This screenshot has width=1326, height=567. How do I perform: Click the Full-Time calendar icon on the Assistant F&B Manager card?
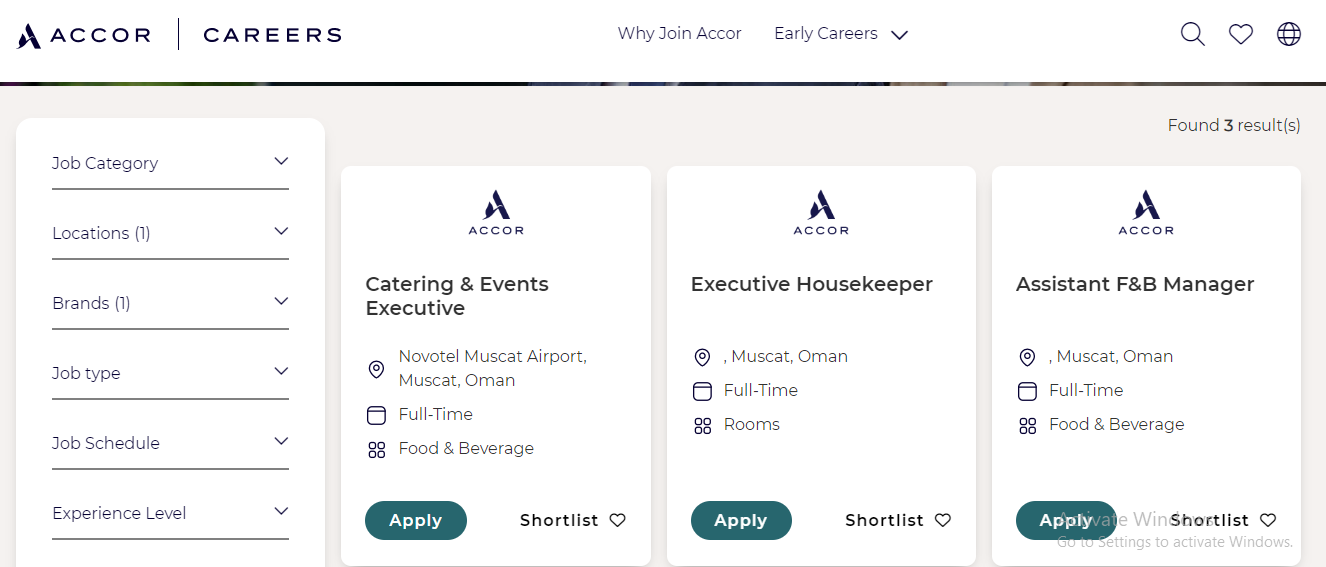point(1027,391)
